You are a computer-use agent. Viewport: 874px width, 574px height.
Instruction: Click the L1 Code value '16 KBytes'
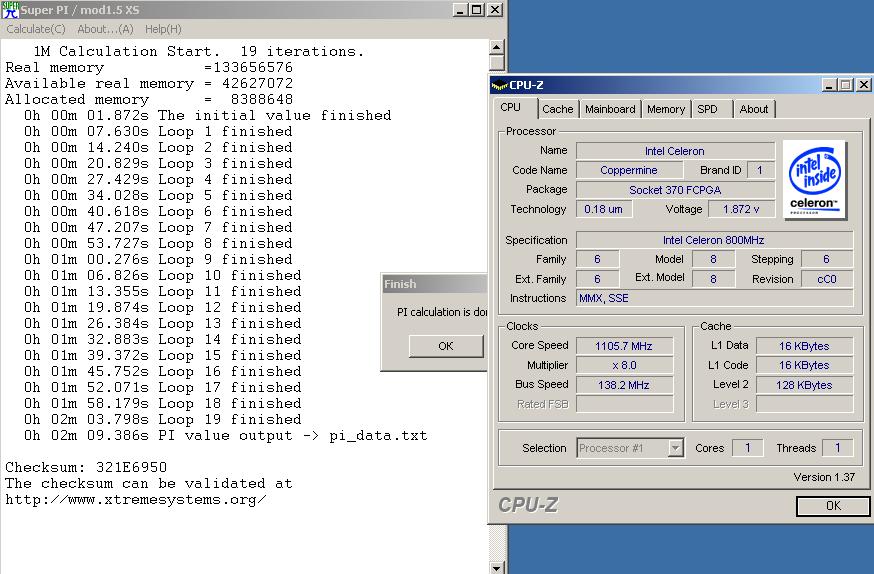804,366
